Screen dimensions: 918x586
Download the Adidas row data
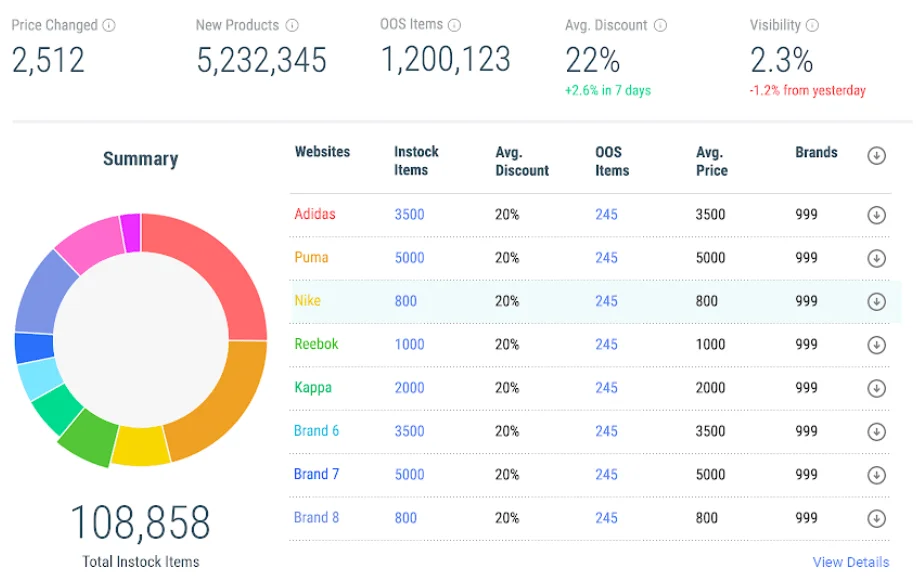(877, 215)
